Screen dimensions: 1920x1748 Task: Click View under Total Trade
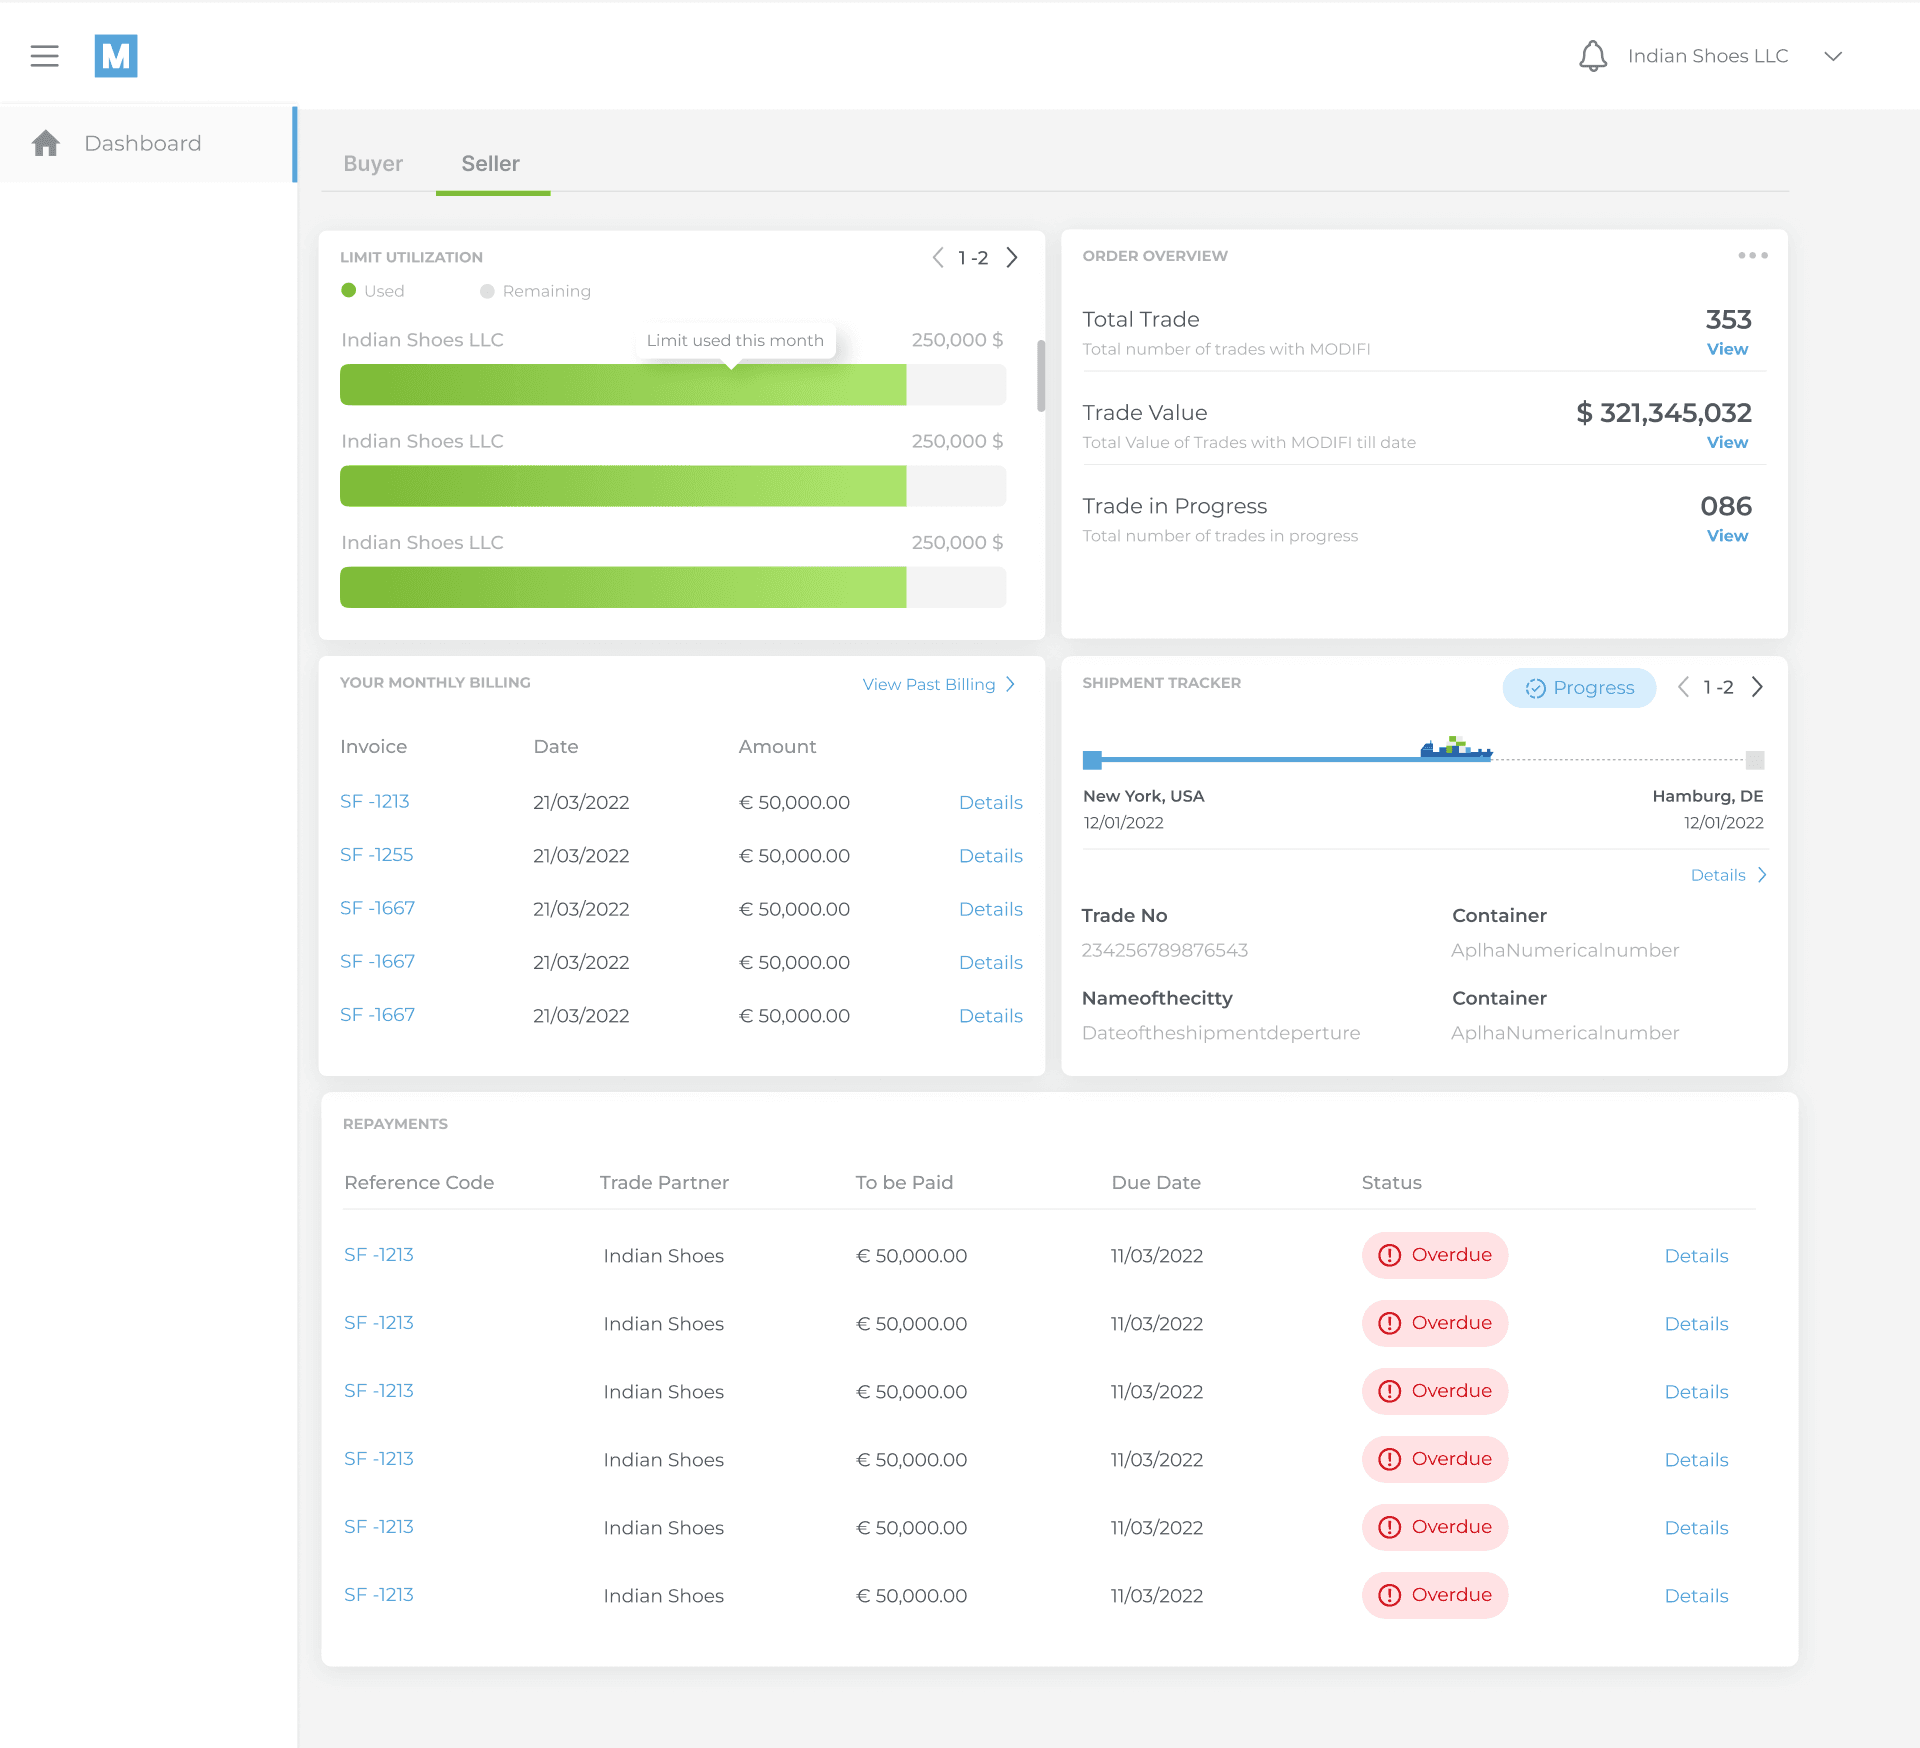(1727, 349)
